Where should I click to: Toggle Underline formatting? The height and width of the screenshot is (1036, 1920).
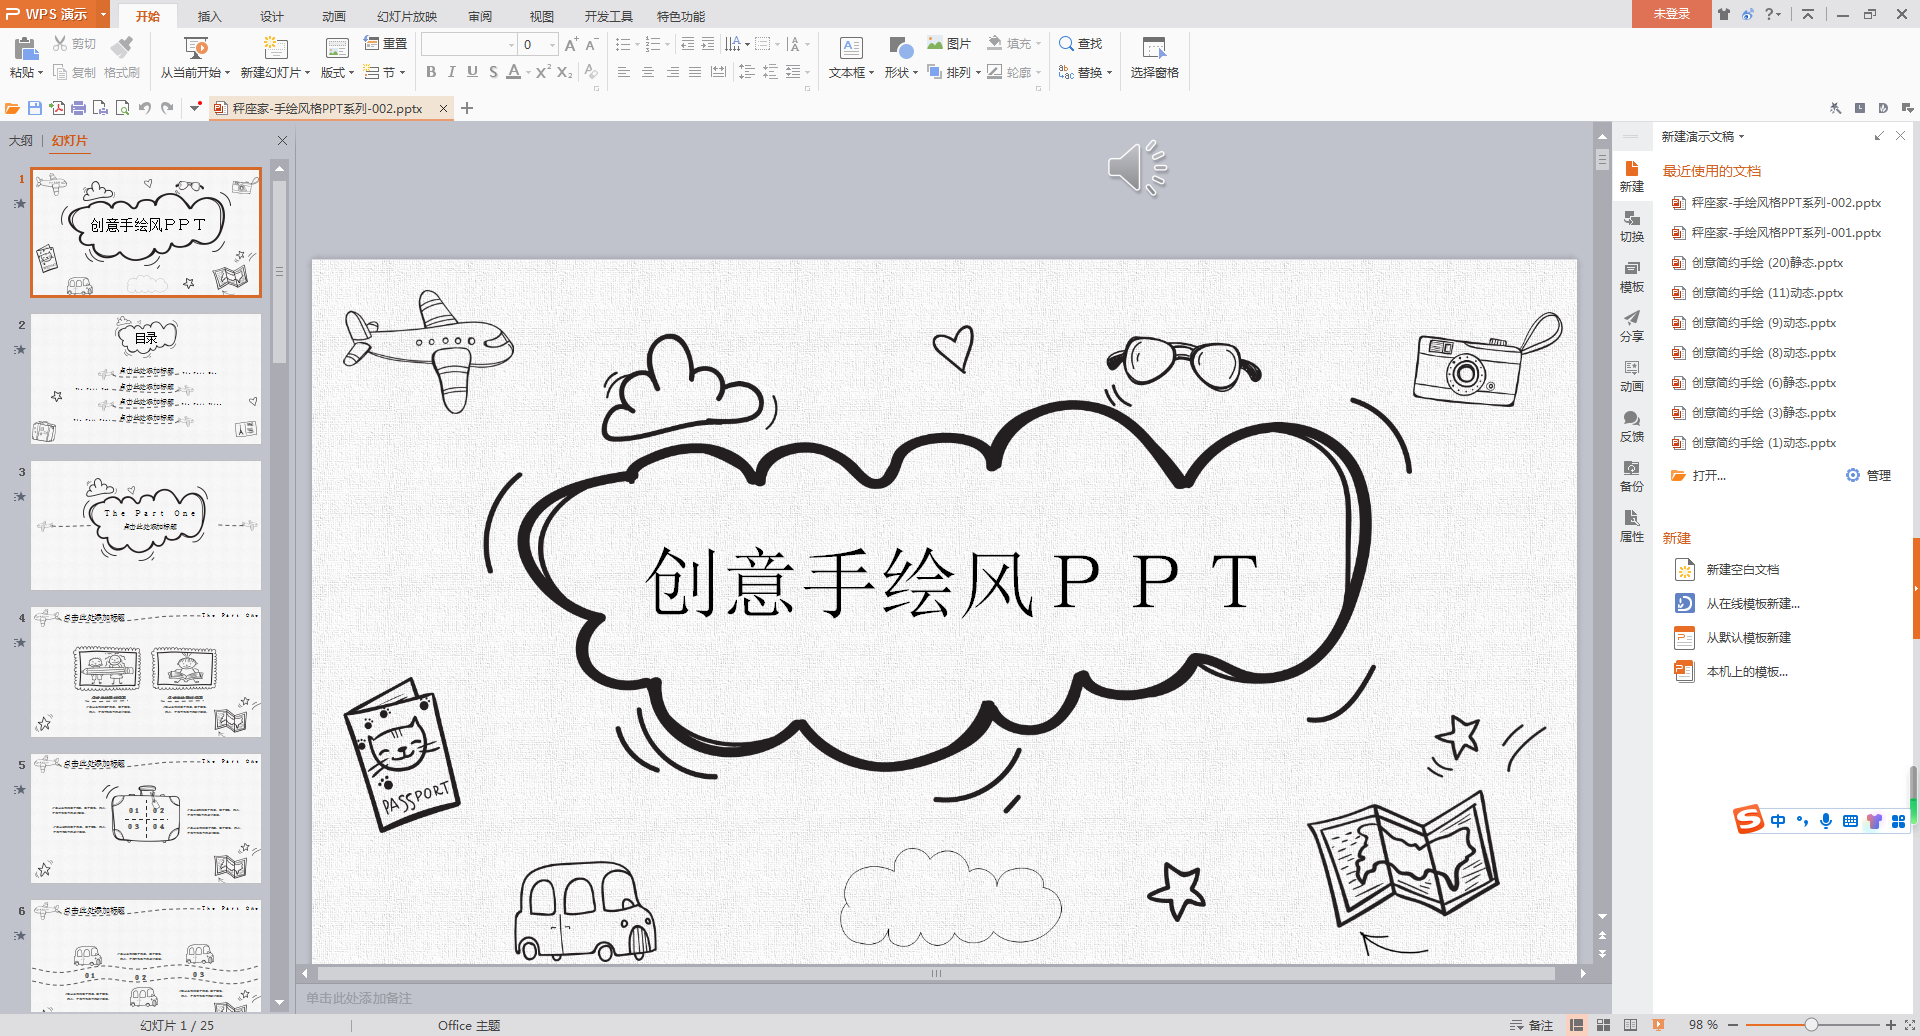pos(472,72)
